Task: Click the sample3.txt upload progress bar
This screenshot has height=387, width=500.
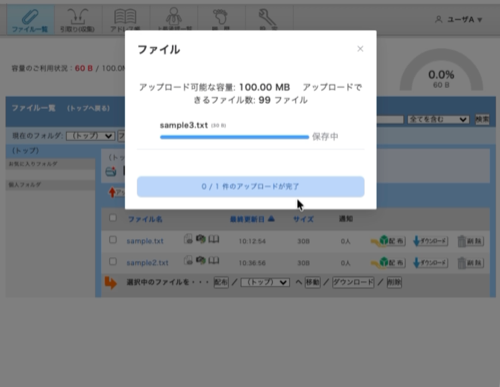Action: 234,137
